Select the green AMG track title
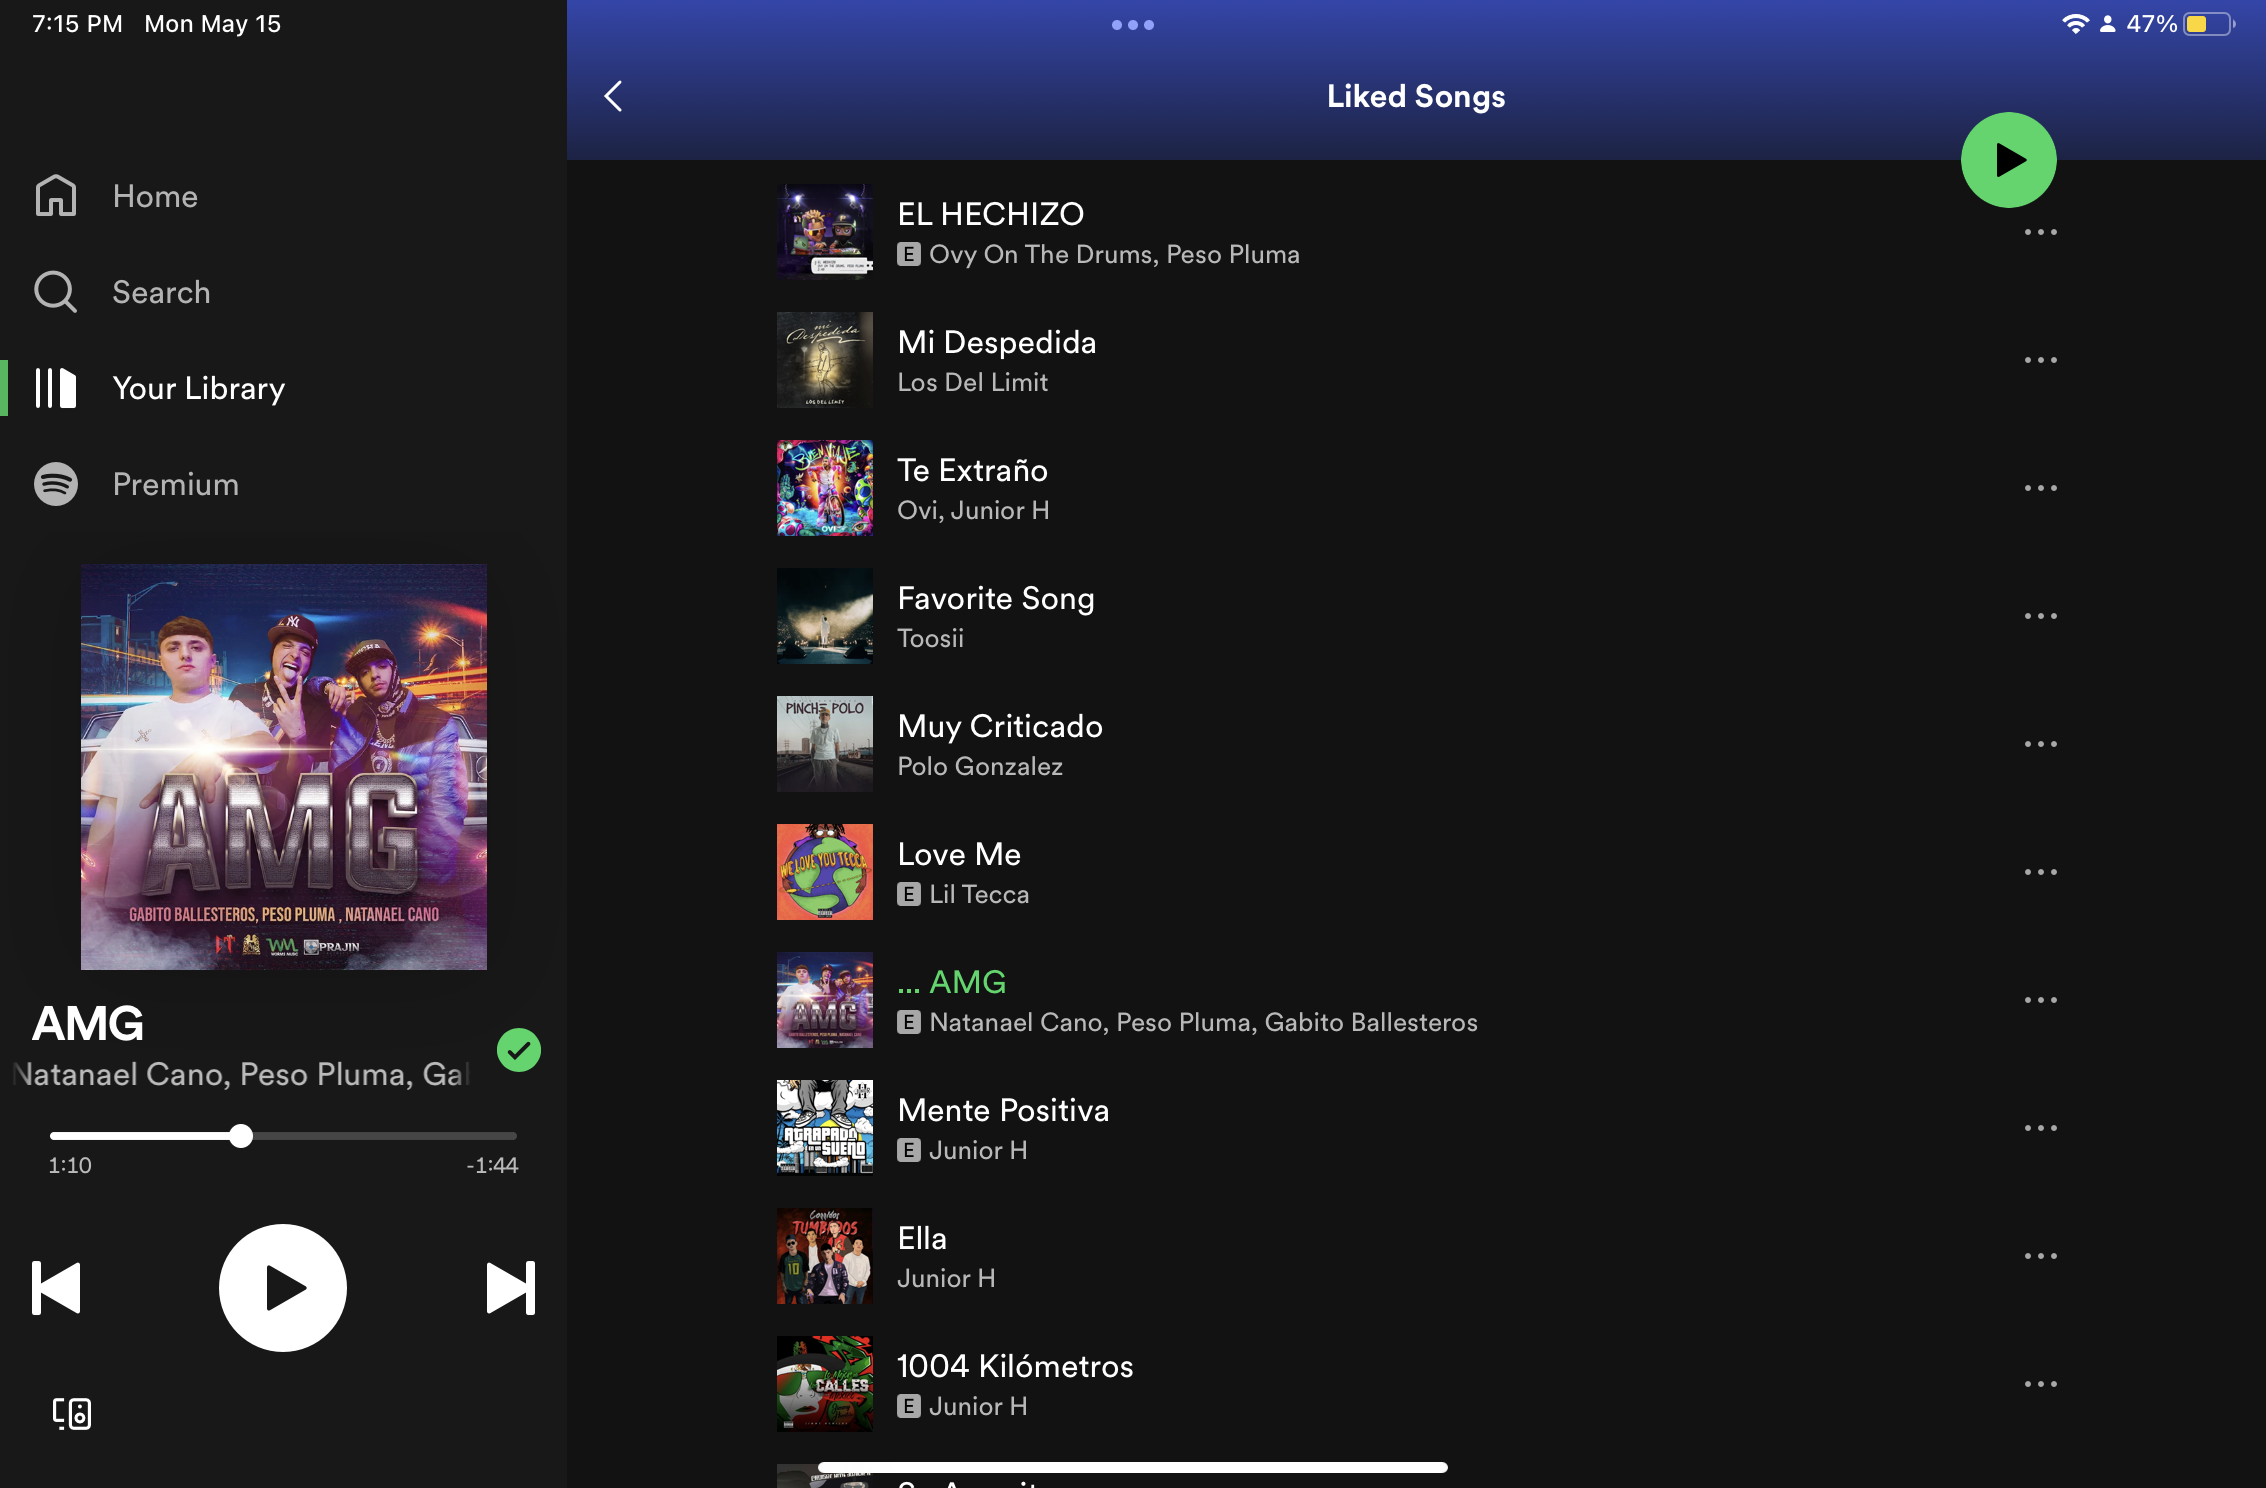The height and width of the screenshot is (1488, 2266). click(952, 982)
